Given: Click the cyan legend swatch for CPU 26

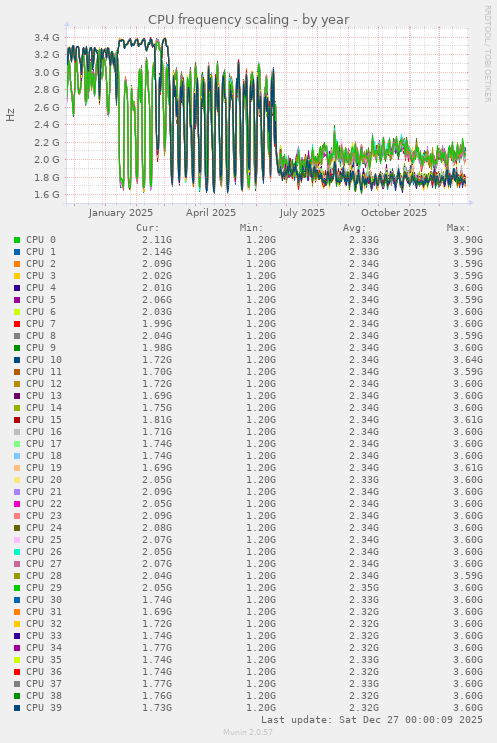Looking at the screenshot, I should pos(17,552).
